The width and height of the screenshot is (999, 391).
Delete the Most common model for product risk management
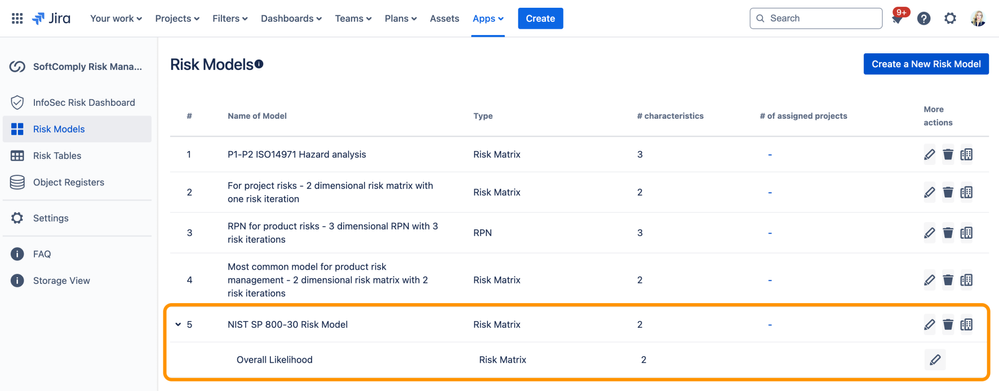tap(948, 280)
